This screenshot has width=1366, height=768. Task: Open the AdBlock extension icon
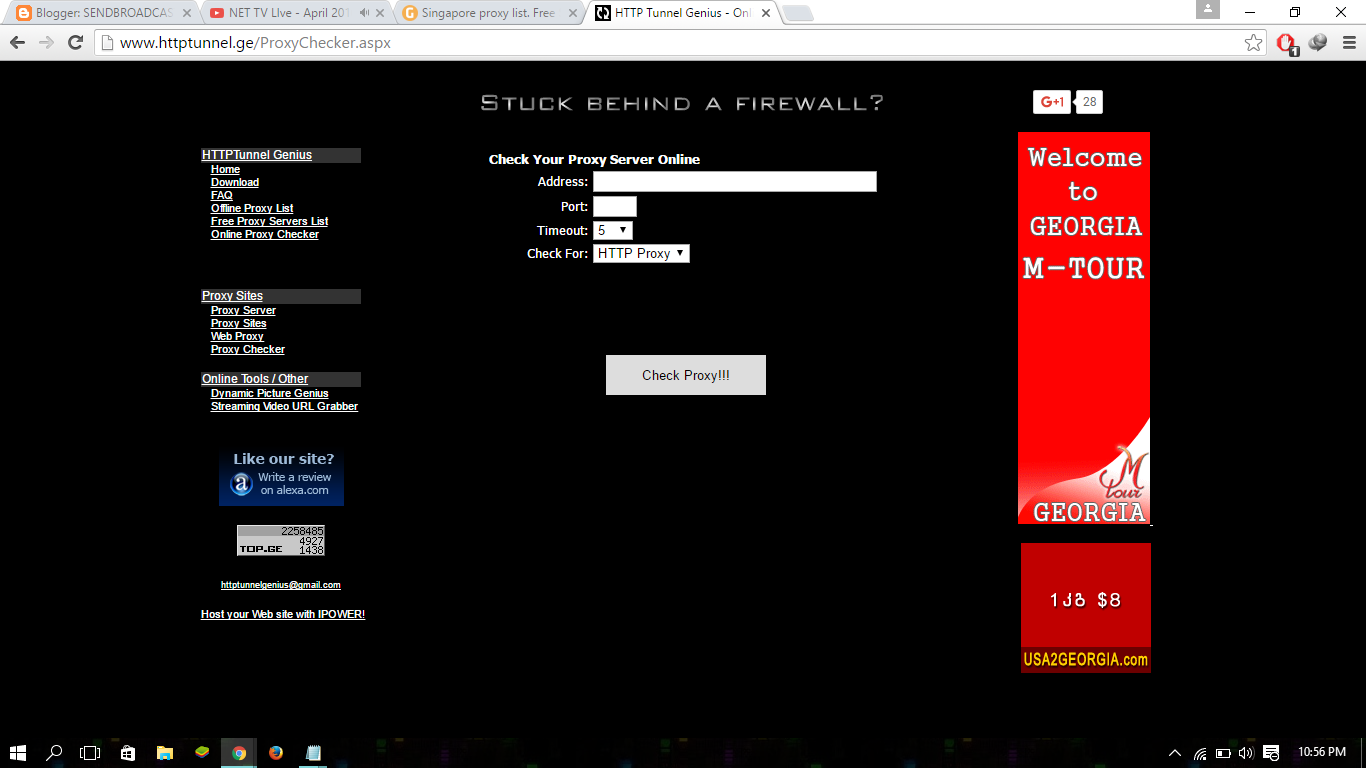pyautogui.click(x=1287, y=43)
